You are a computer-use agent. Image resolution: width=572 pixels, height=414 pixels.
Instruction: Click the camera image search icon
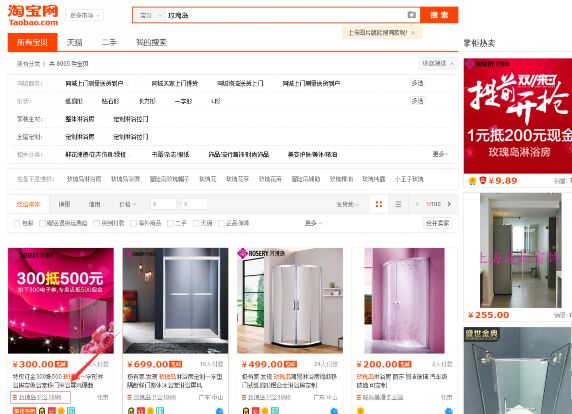tap(411, 15)
